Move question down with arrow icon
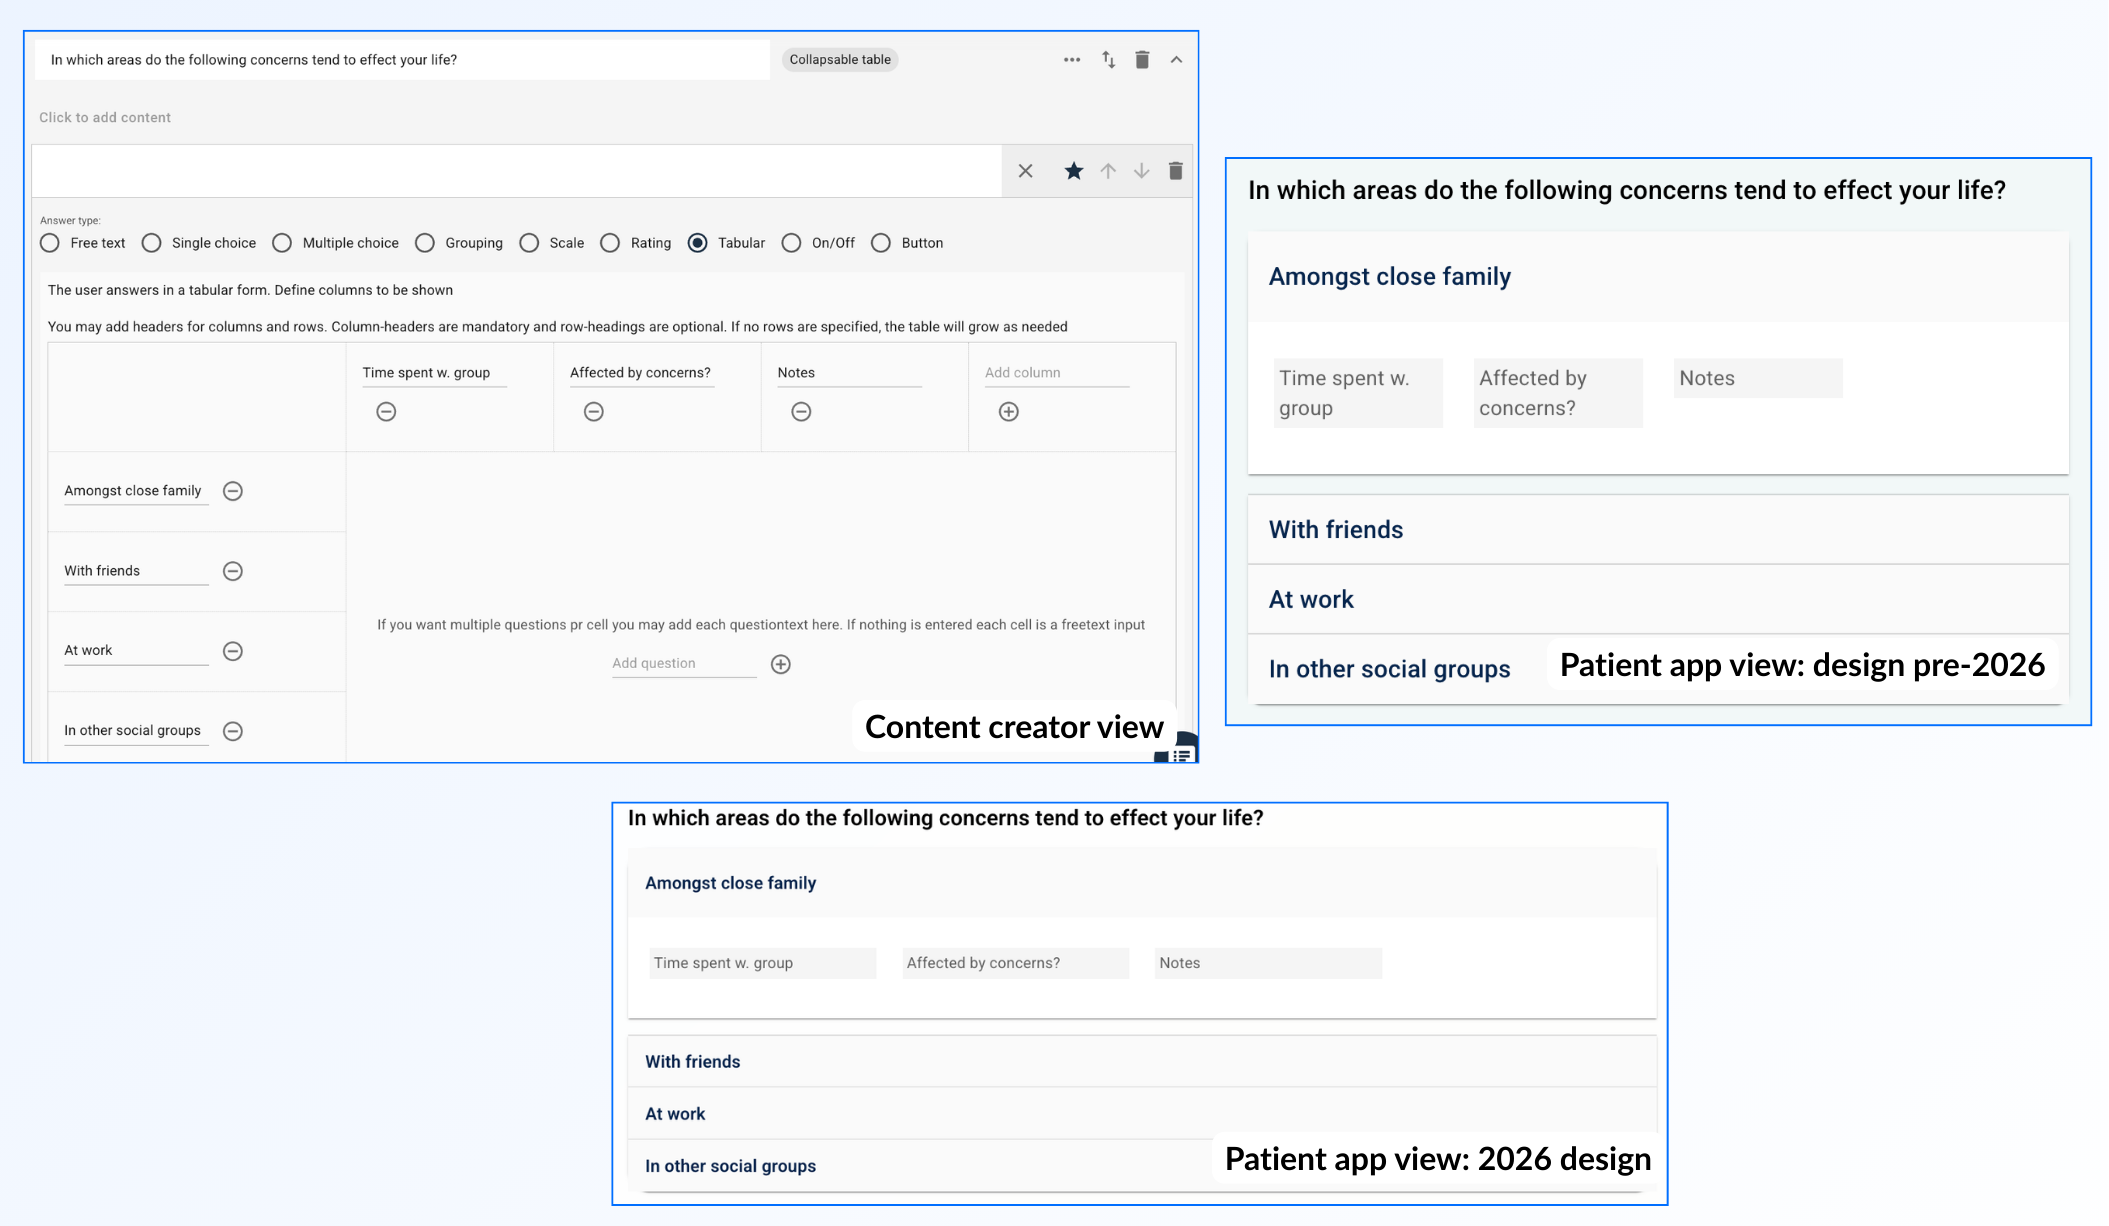This screenshot has height=1226, width=2109. click(x=1141, y=171)
